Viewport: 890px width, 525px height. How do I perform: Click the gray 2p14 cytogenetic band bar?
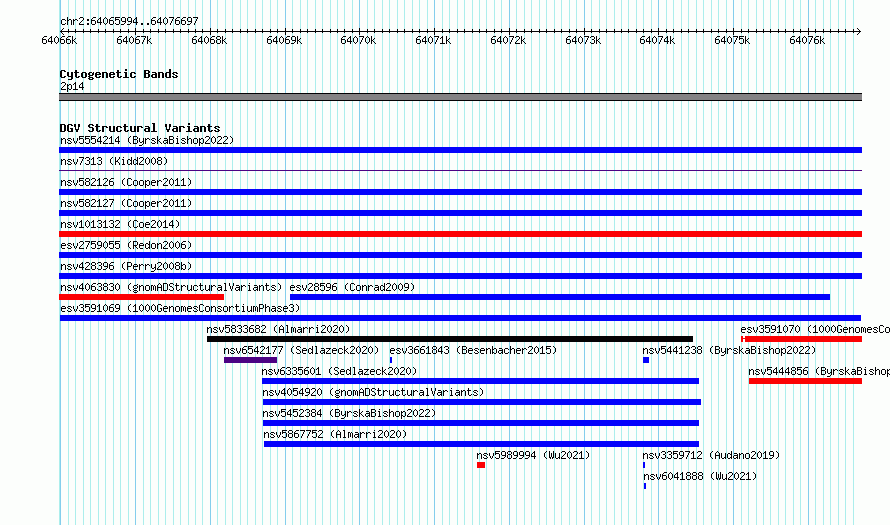[460, 97]
